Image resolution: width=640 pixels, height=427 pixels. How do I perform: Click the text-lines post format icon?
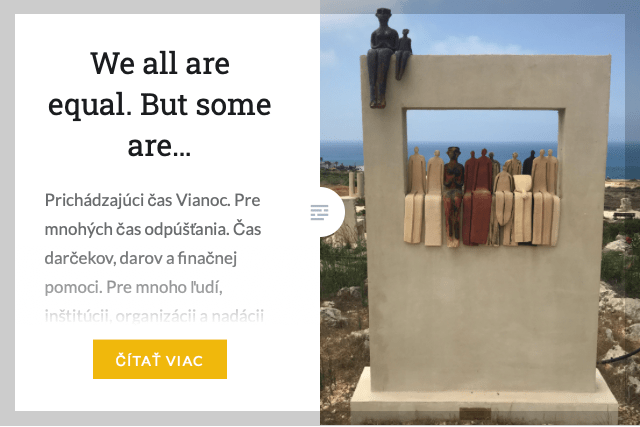(x=319, y=212)
